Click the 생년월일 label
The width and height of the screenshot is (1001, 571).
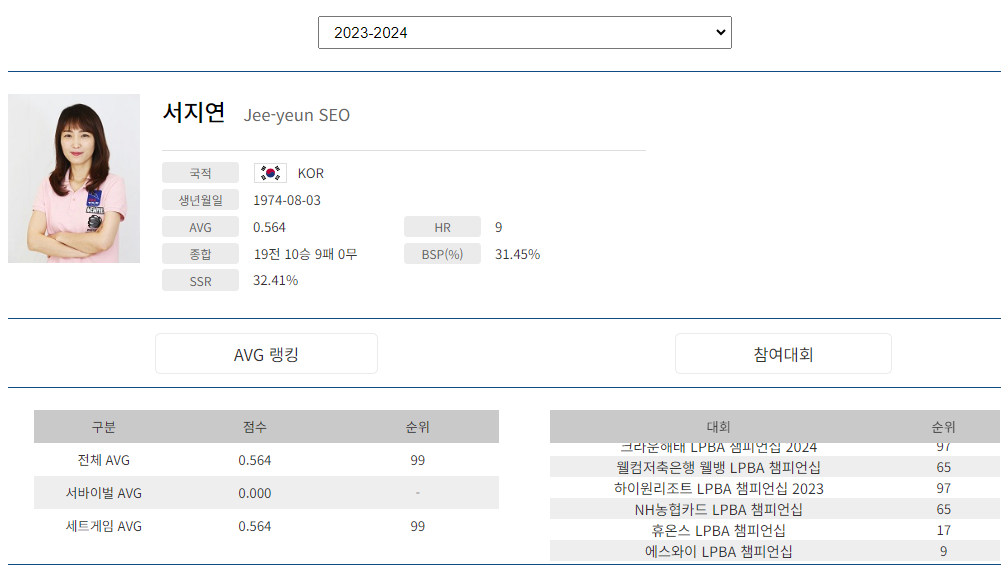click(200, 200)
